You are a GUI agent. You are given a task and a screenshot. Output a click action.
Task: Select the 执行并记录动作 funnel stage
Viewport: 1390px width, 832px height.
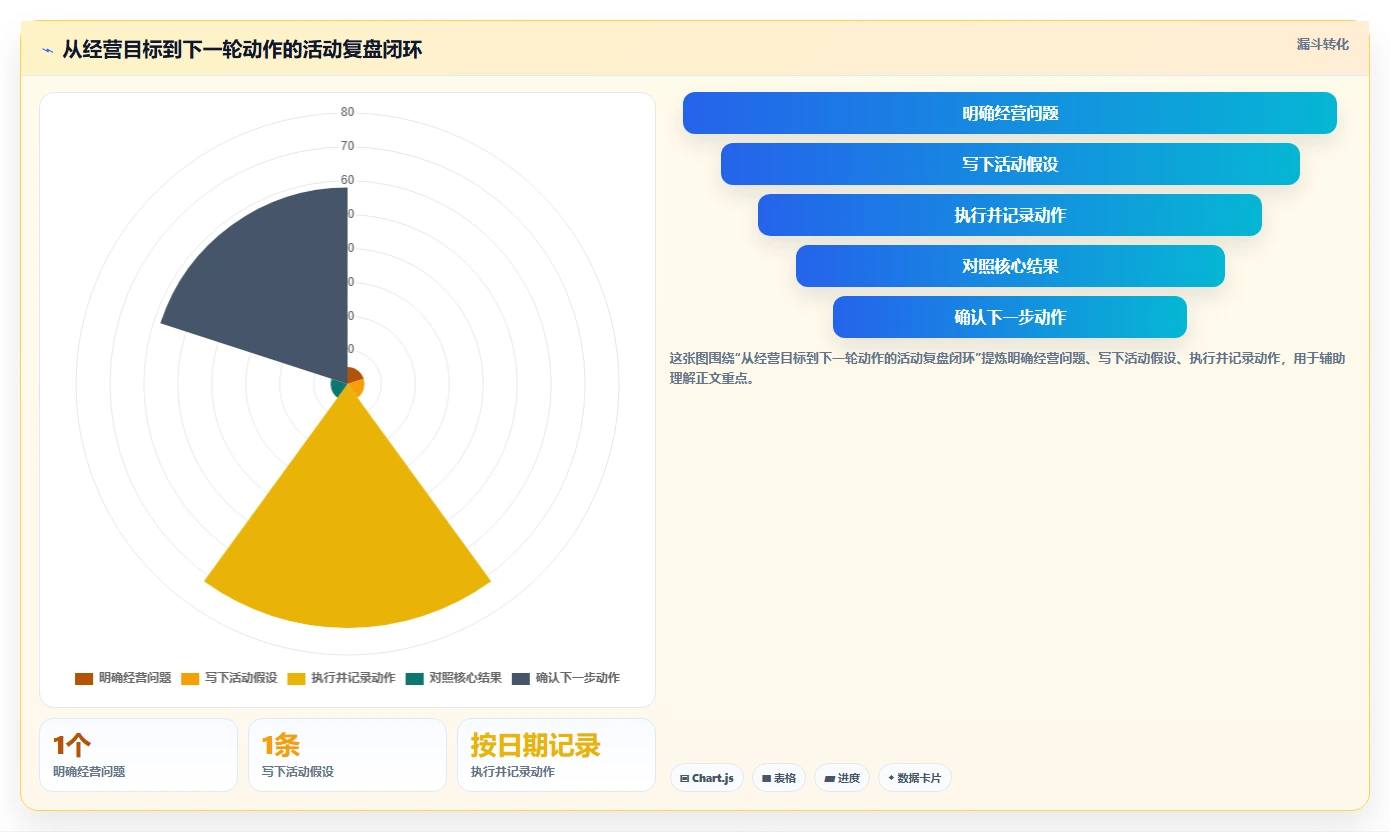1010,215
